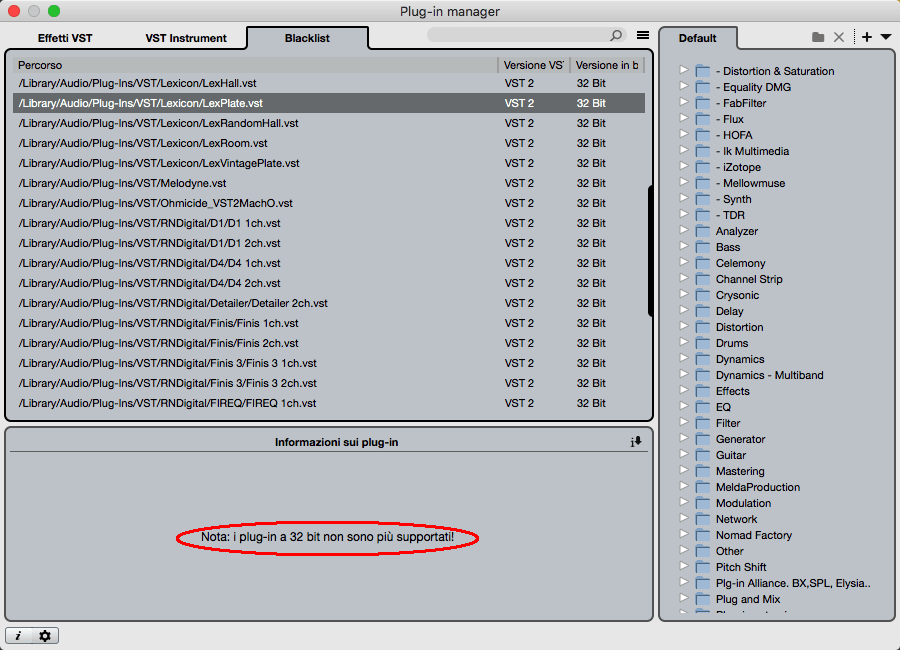Select the Filter folder
This screenshot has height=650, width=900.
pos(728,423)
